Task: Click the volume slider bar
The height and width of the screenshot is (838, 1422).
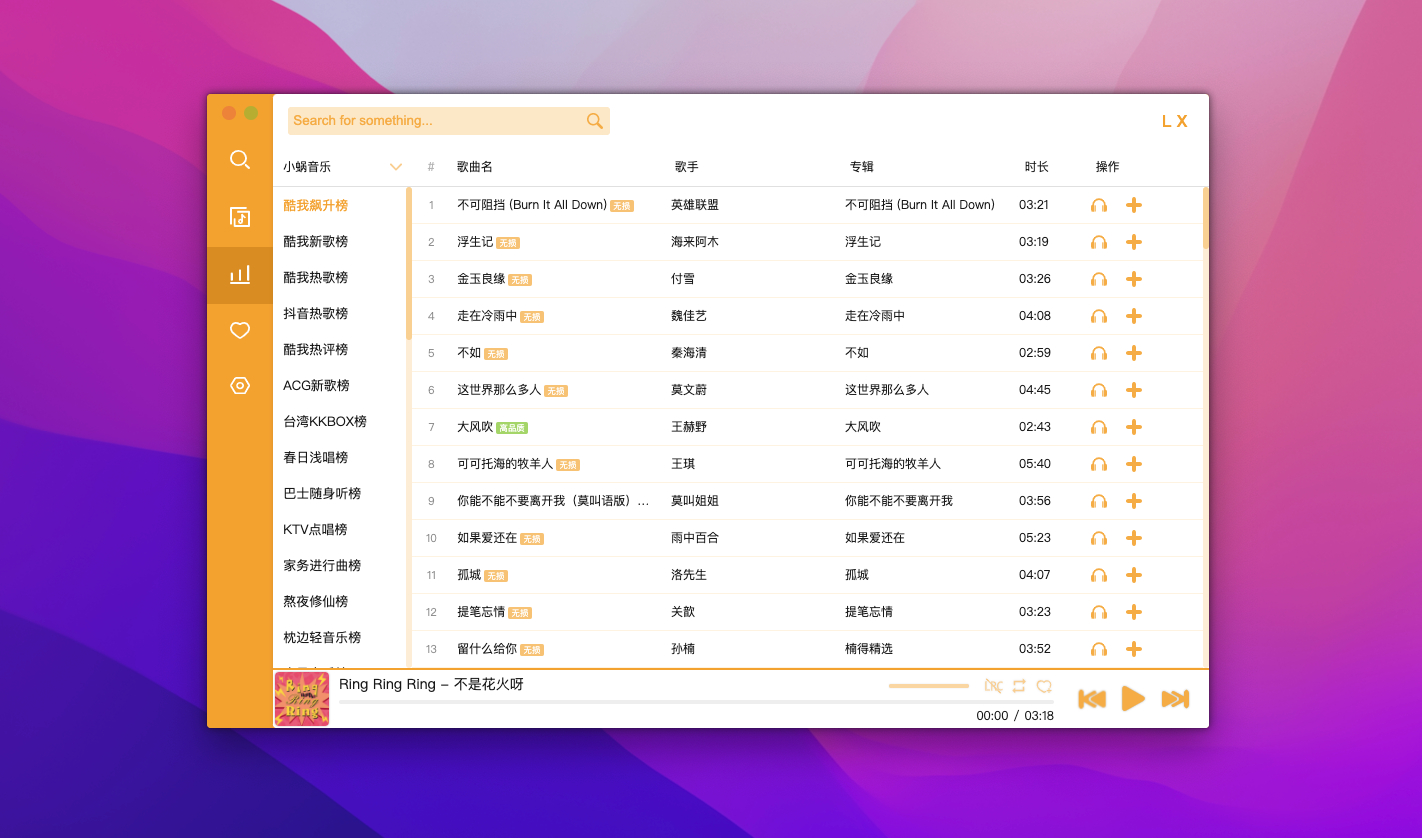Action: pyautogui.click(x=928, y=686)
